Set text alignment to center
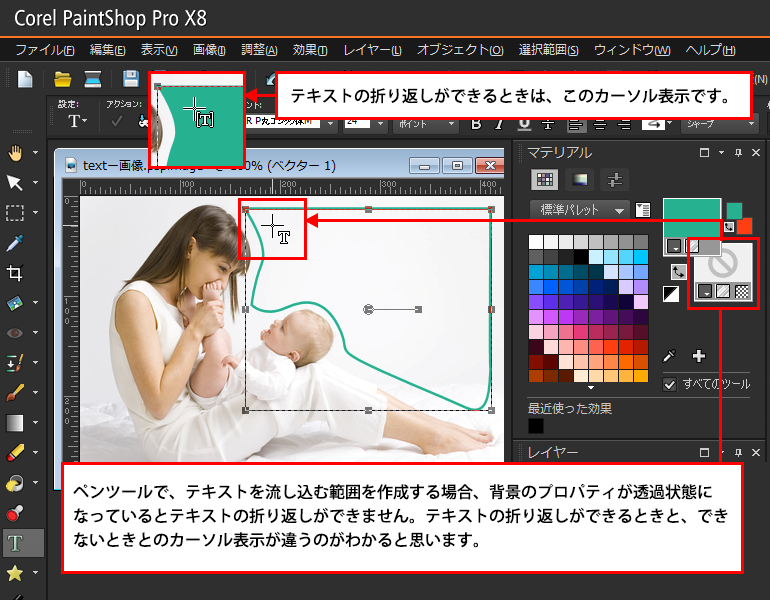This screenshot has width=770, height=600. [600, 124]
